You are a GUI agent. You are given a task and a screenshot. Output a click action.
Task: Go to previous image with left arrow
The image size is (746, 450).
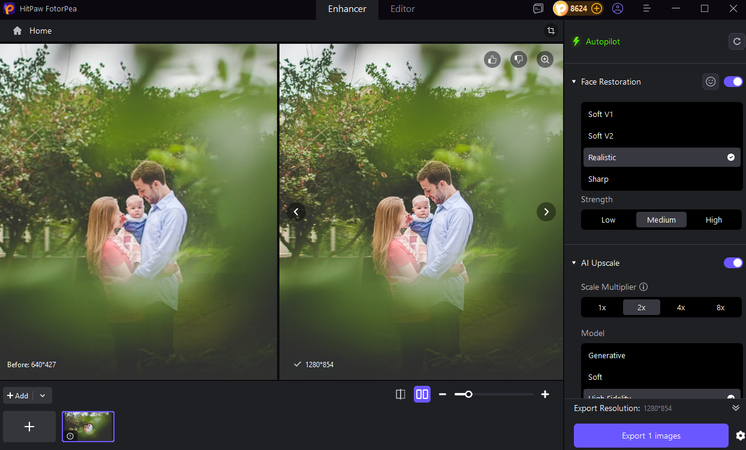coord(296,212)
